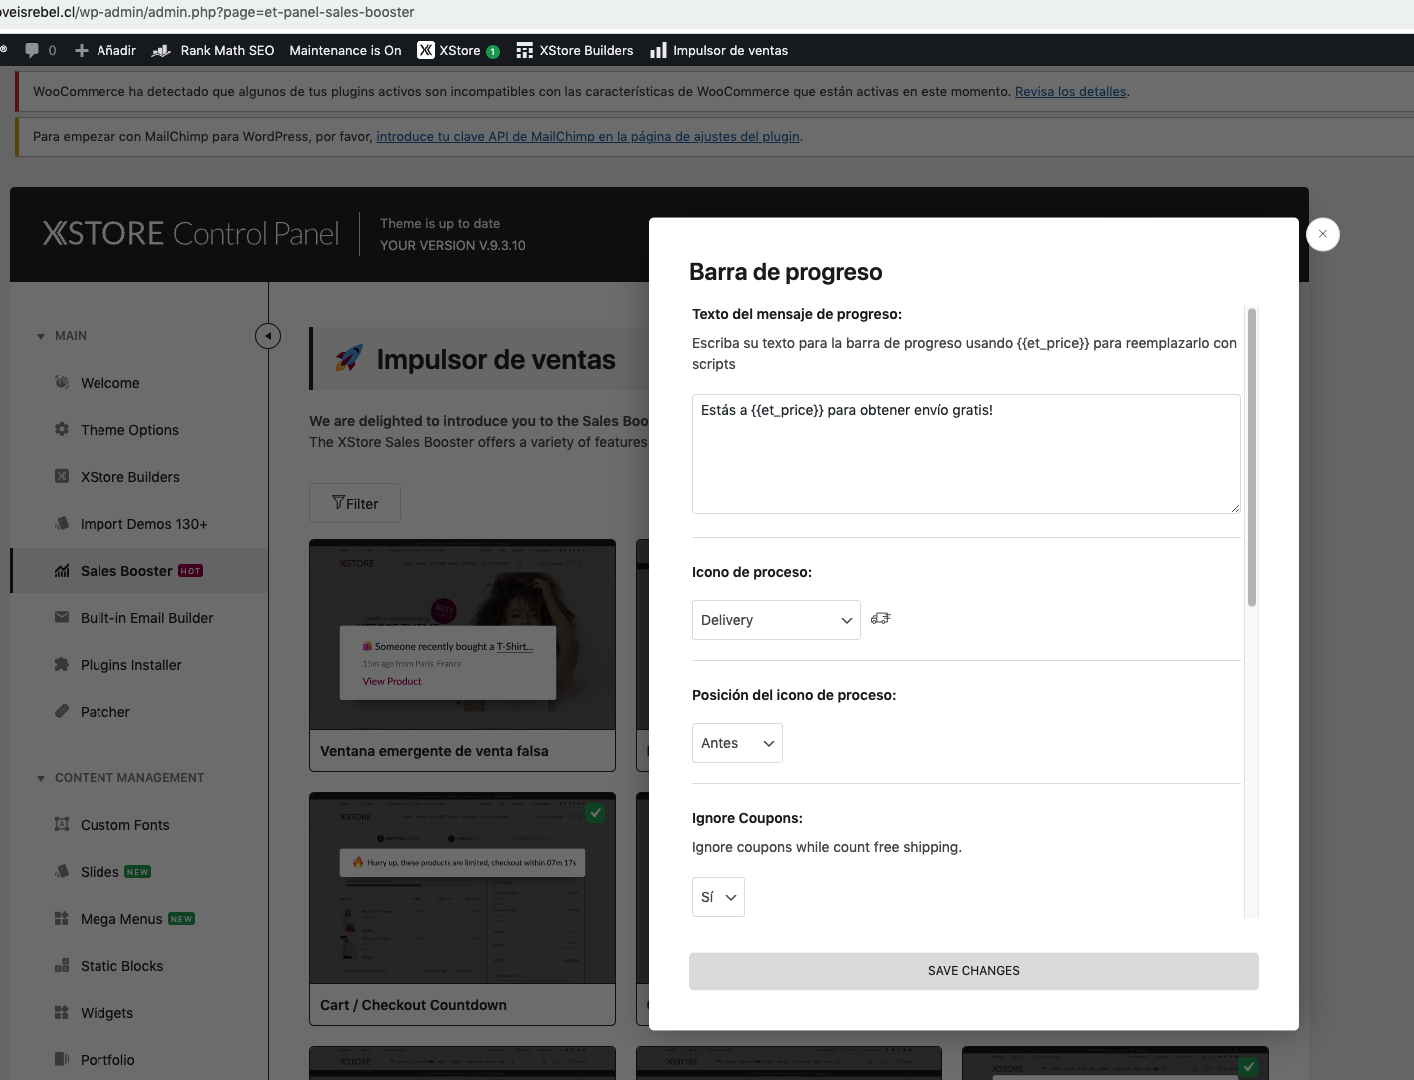Open the Delivery icon dropdown

click(x=776, y=620)
